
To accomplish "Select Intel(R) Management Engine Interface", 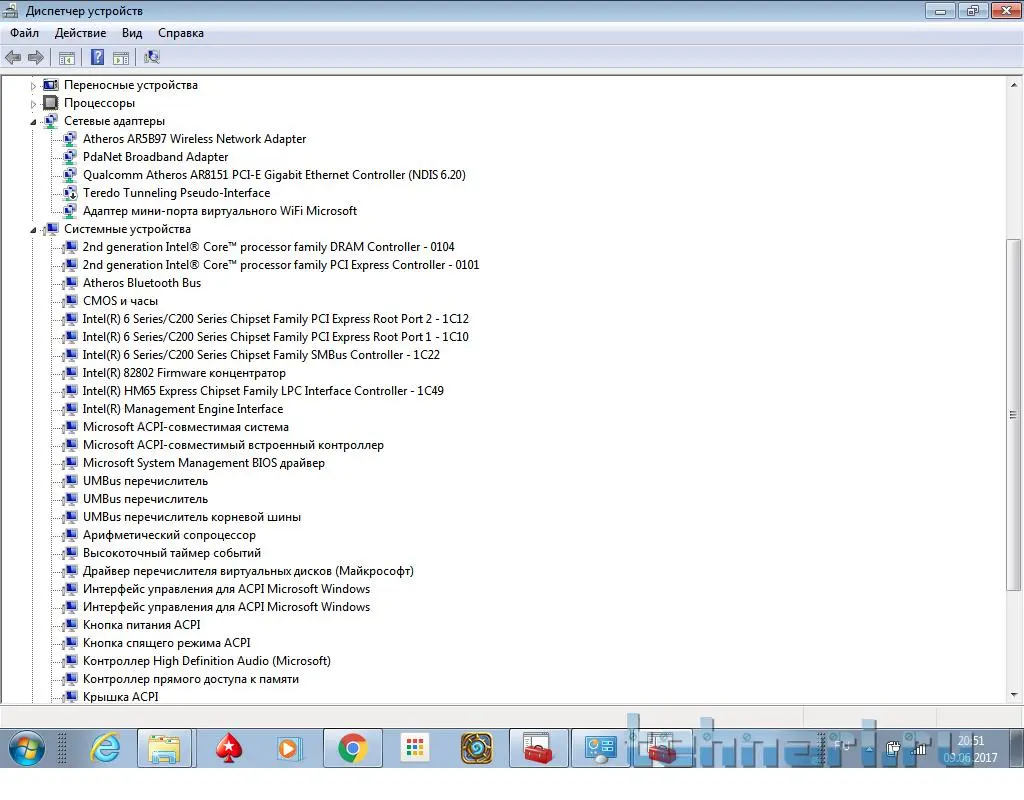I will [183, 409].
